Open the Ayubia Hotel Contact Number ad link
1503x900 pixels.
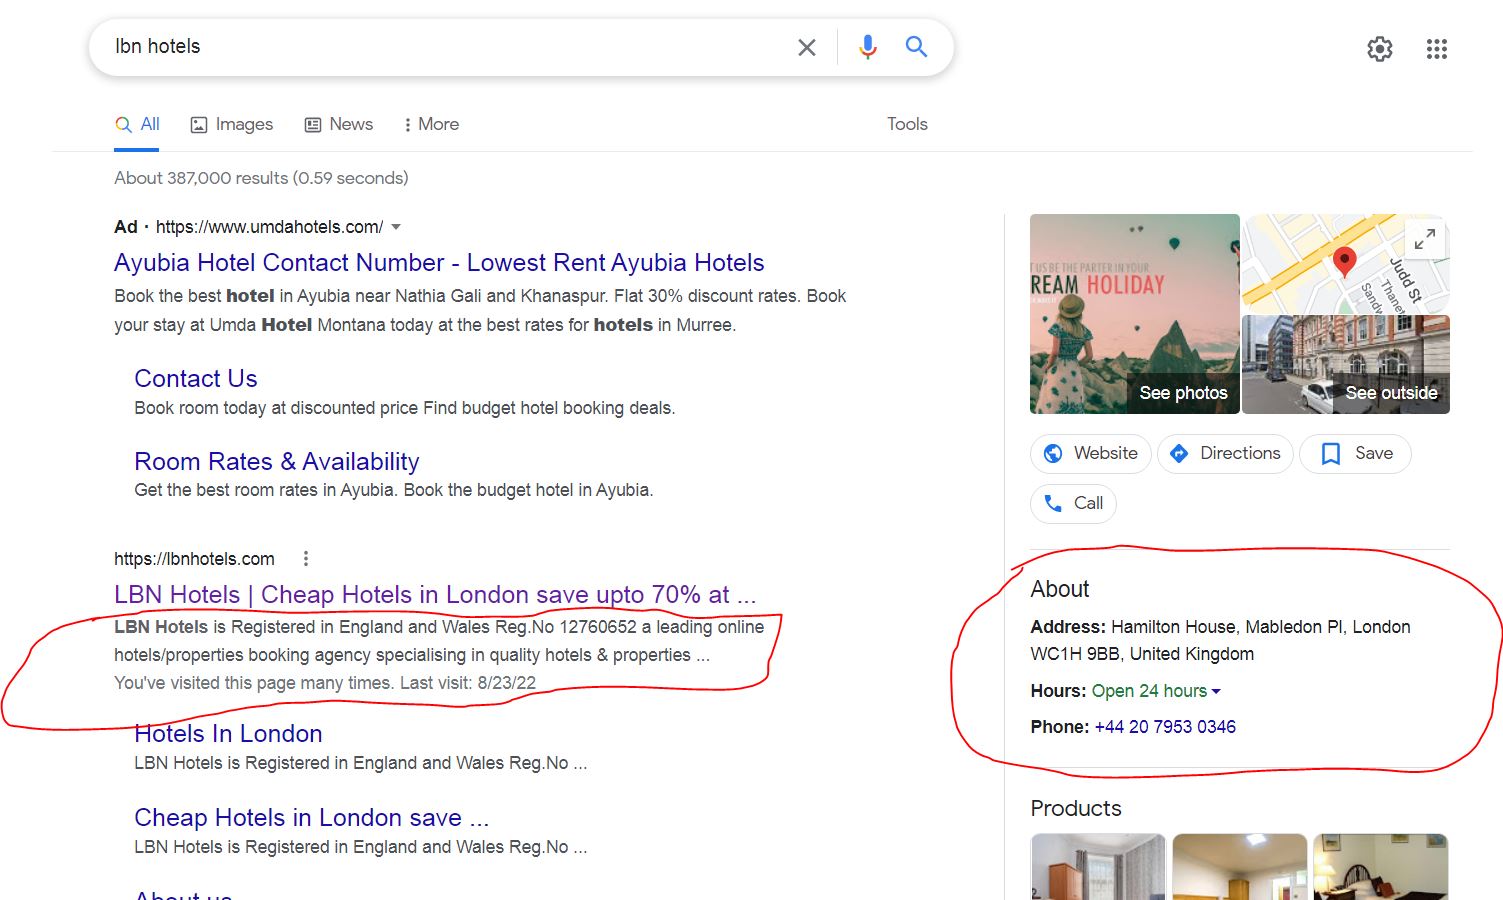pos(439,263)
